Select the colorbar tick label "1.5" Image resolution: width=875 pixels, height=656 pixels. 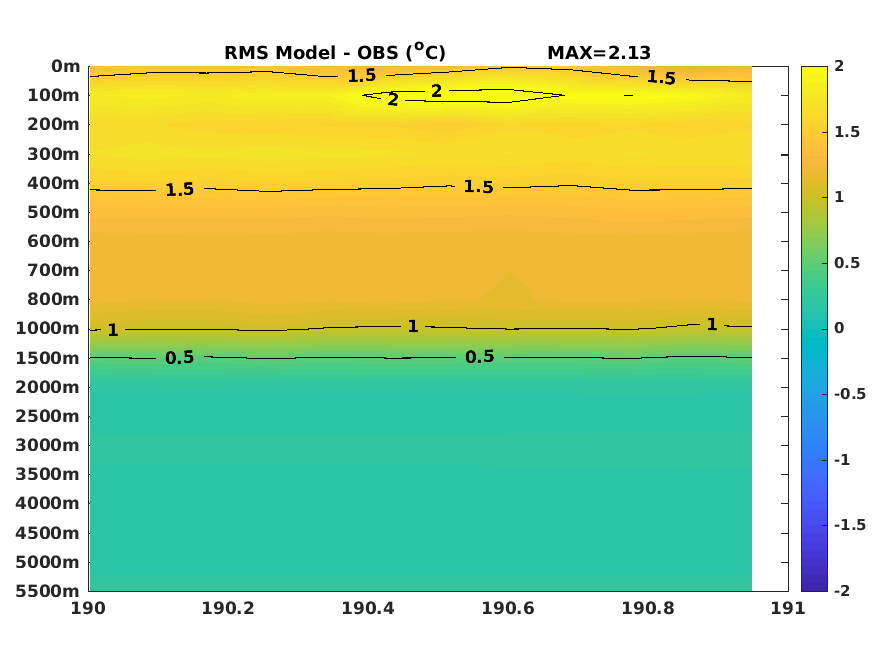847,132
